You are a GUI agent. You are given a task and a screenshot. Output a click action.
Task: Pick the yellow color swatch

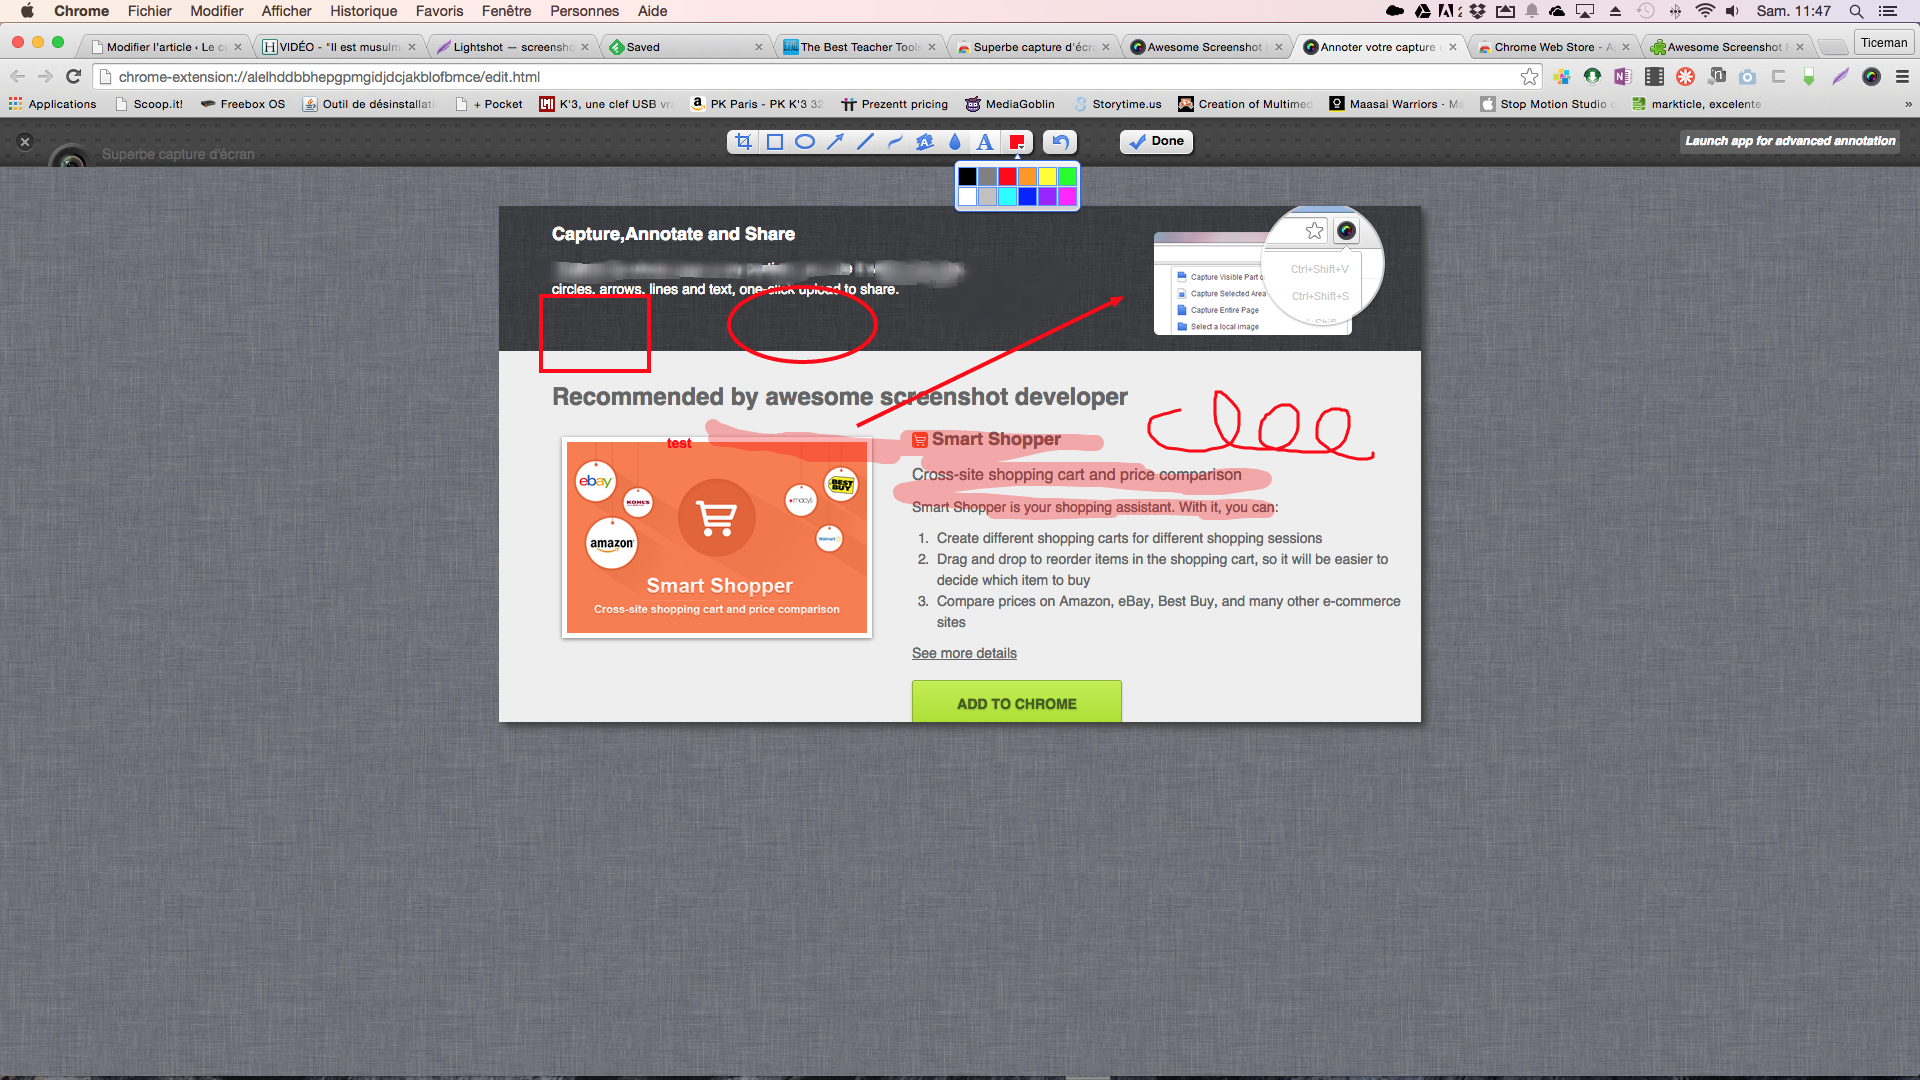tap(1047, 176)
